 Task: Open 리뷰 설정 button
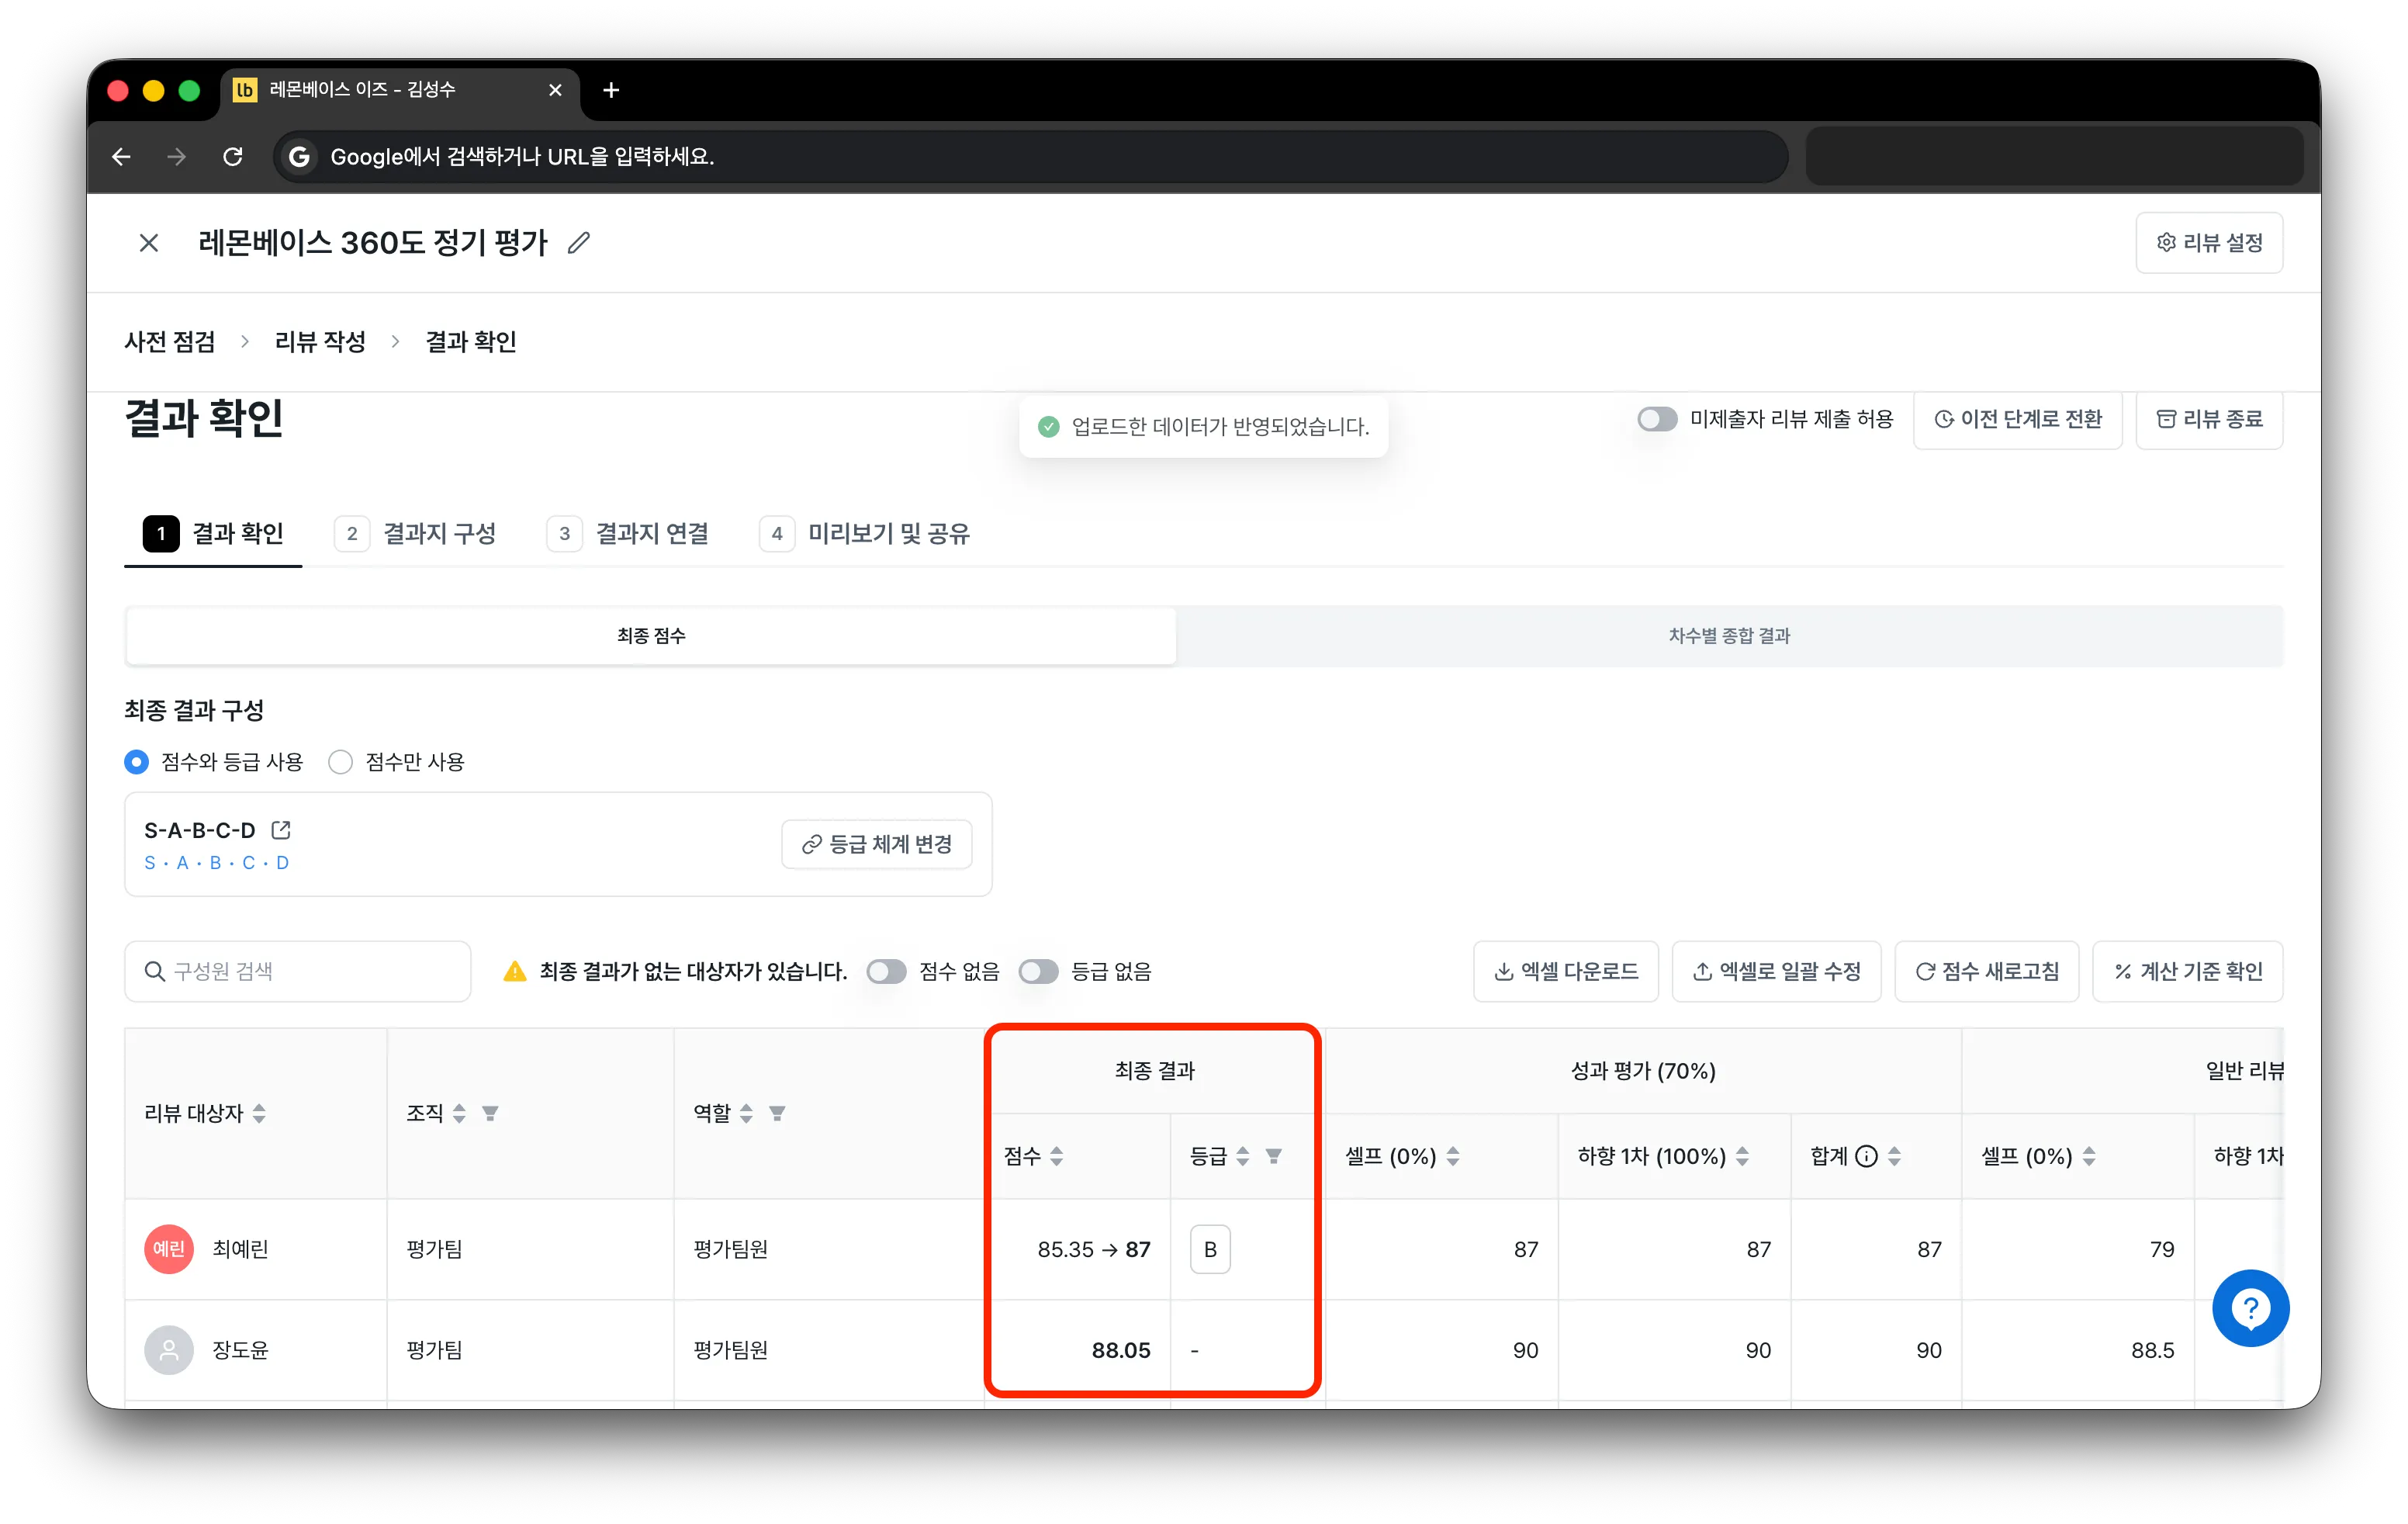coord(2209,243)
